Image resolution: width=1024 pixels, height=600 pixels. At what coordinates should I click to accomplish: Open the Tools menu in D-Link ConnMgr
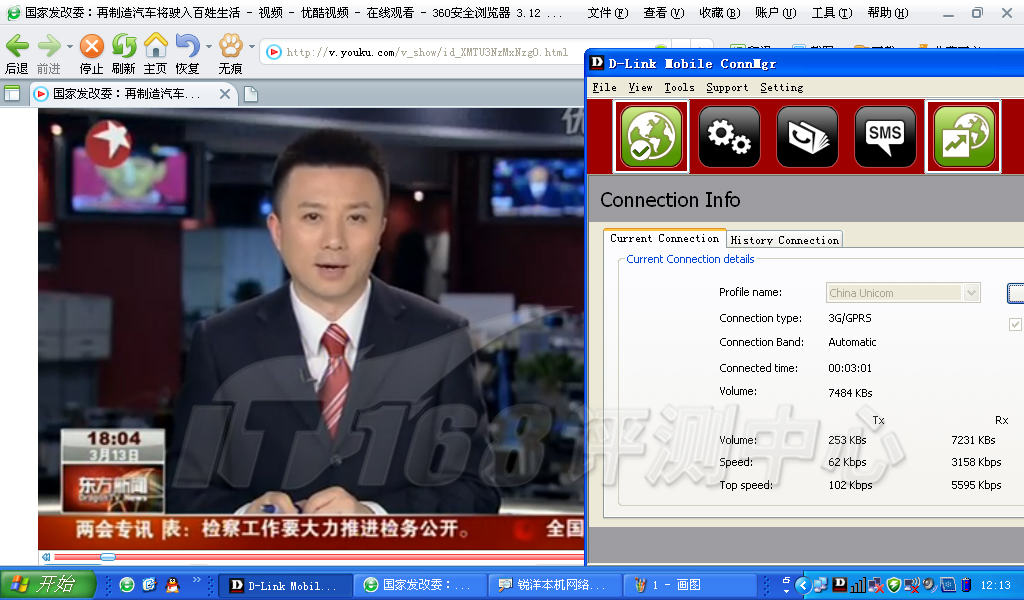click(679, 87)
